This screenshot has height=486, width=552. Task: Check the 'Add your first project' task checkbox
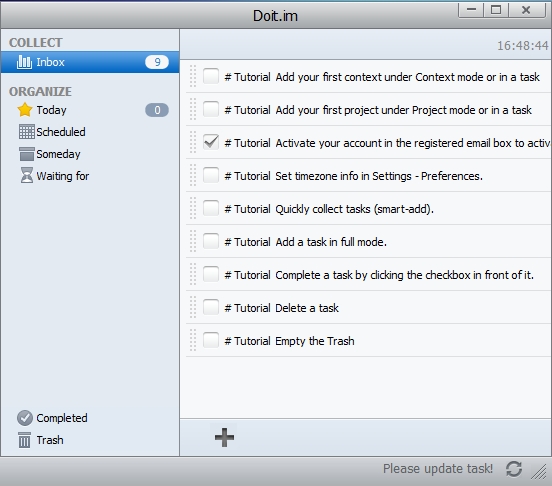coord(211,109)
